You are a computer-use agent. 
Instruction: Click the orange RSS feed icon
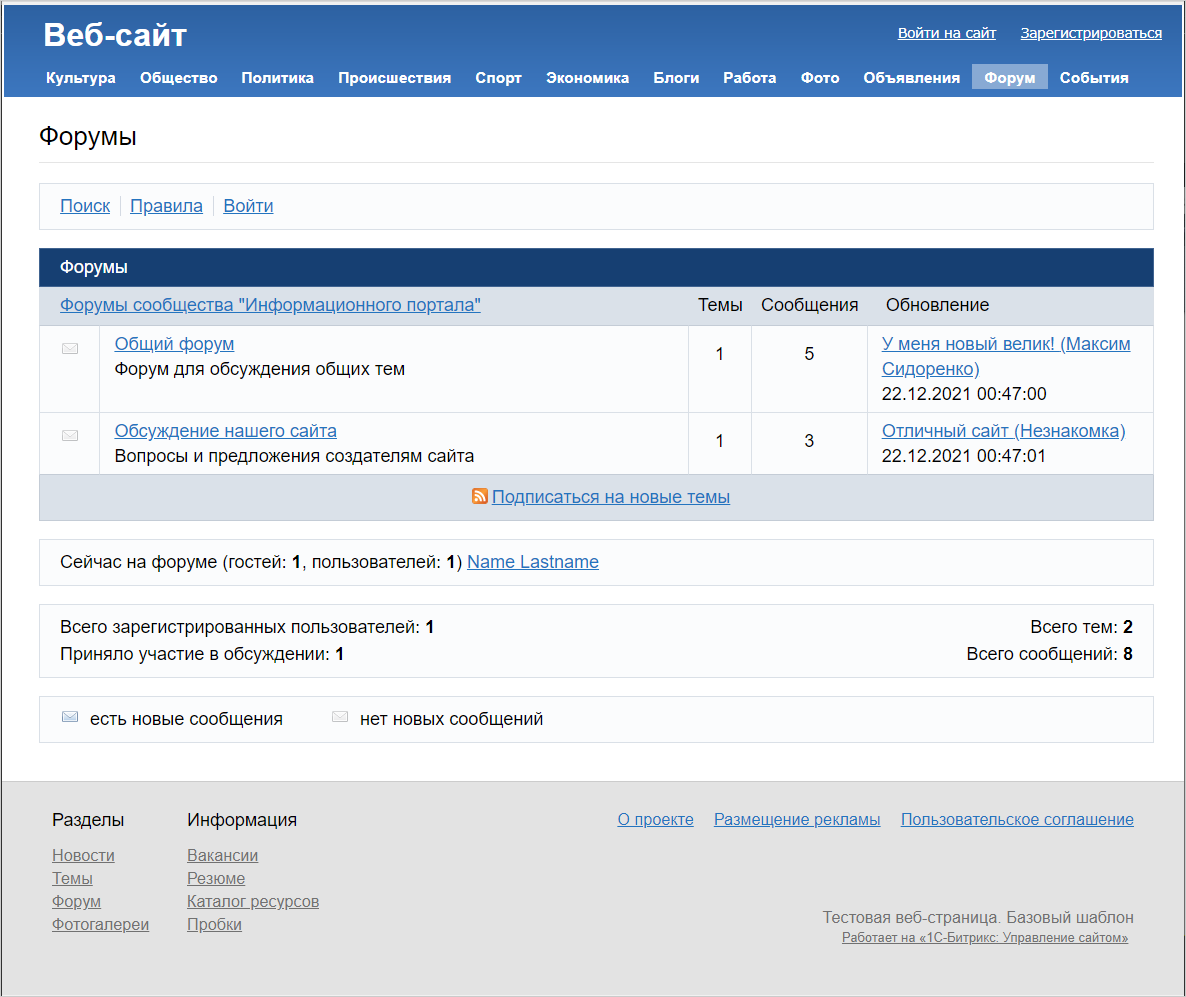point(480,497)
